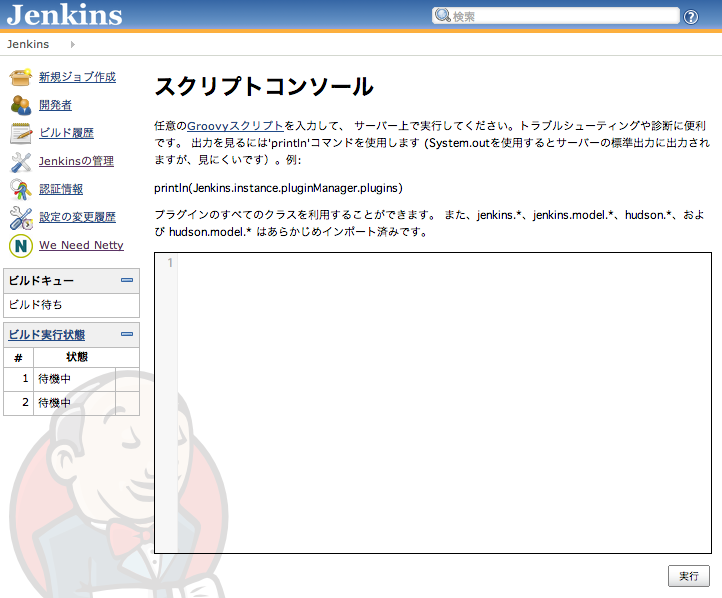Screen dimensions: 722x598
Task: Click the スクリプトコンソール page heading
Action: click(x=264, y=87)
